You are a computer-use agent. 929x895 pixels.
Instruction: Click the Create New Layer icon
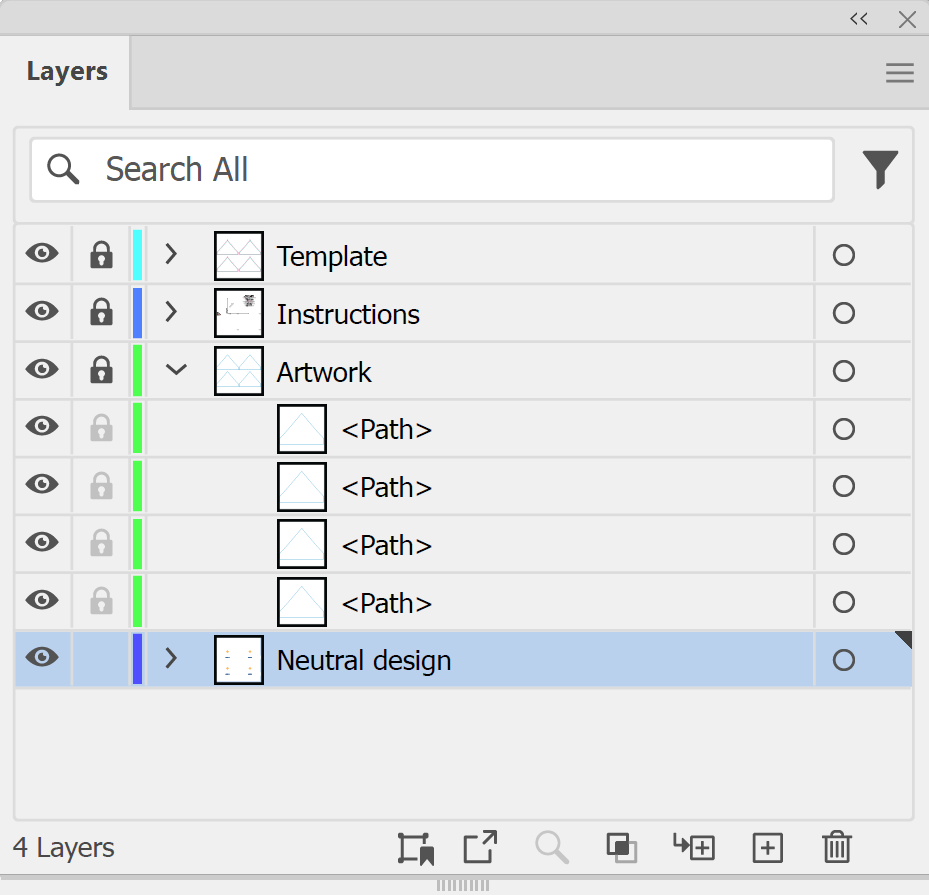click(x=767, y=848)
